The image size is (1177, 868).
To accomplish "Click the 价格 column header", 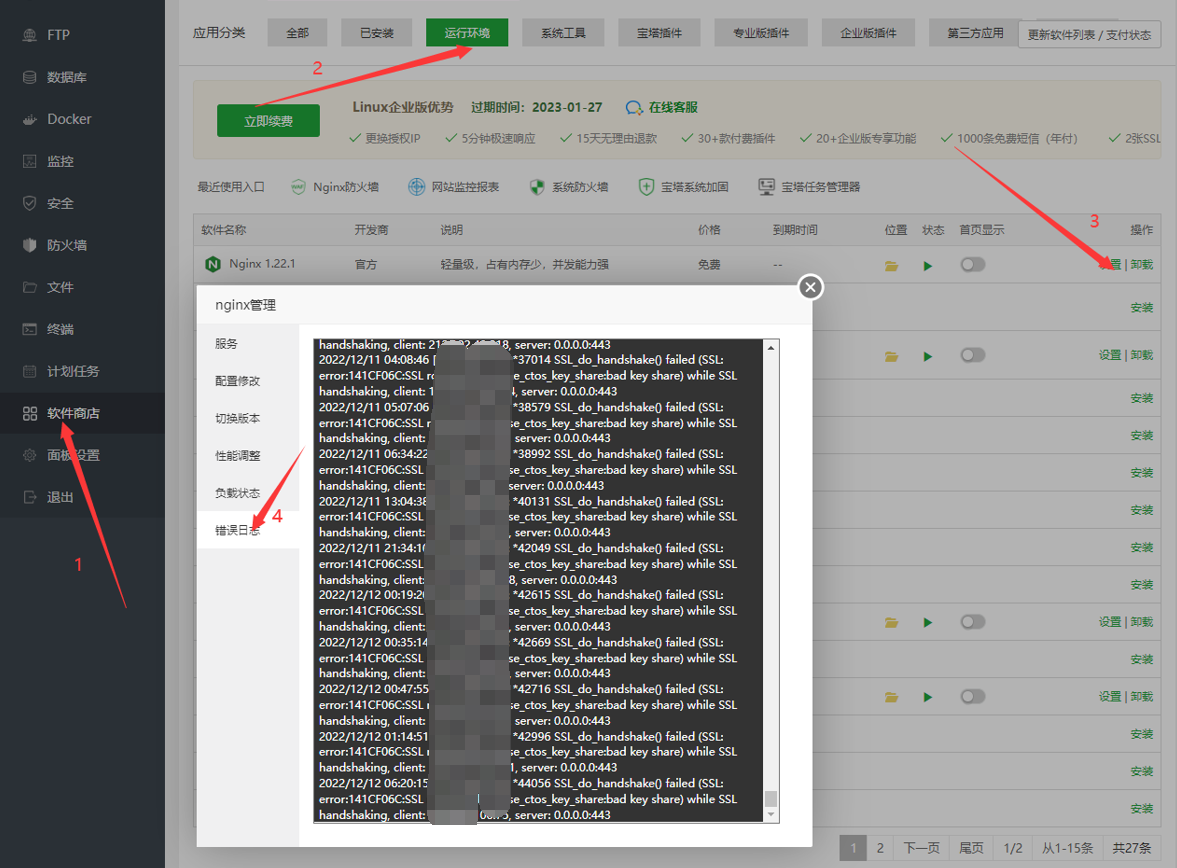I will click(x=709, y=230).
